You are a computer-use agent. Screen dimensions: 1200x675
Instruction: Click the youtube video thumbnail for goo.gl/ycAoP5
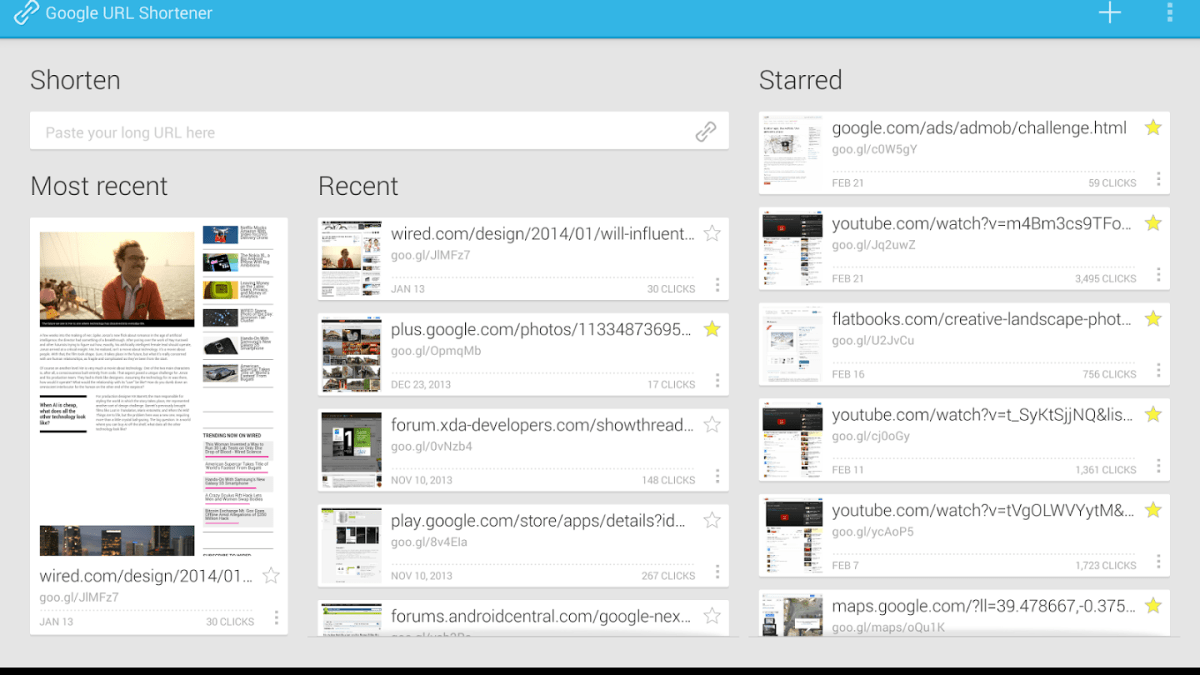coord(790,535)
